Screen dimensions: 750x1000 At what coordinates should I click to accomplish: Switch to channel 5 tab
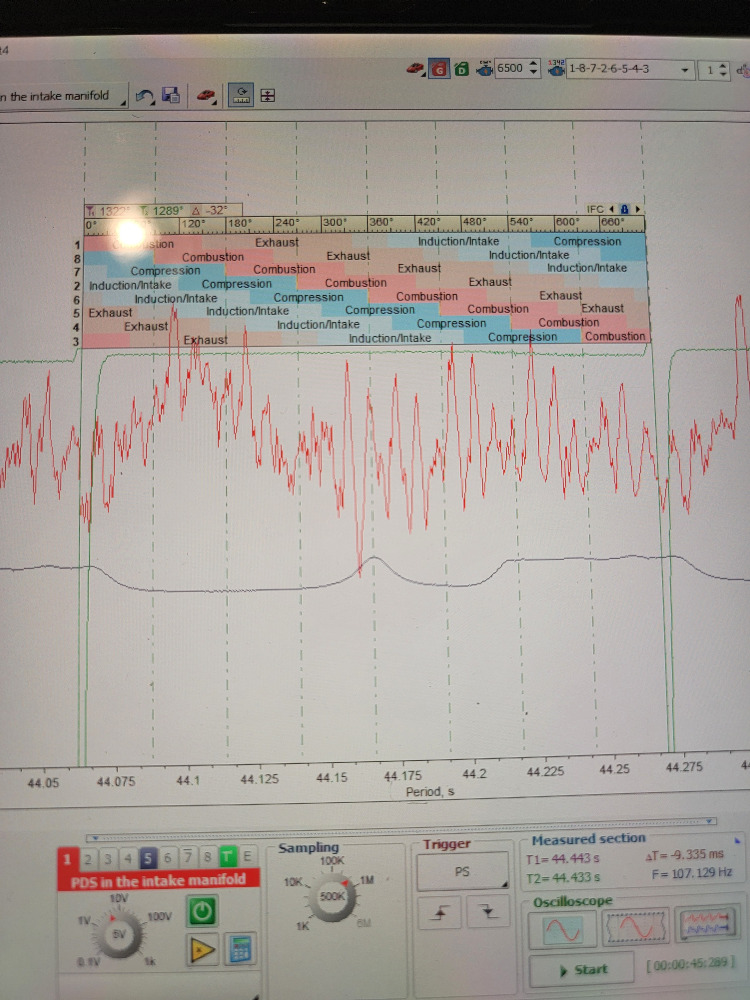click(x=147, y=857)
